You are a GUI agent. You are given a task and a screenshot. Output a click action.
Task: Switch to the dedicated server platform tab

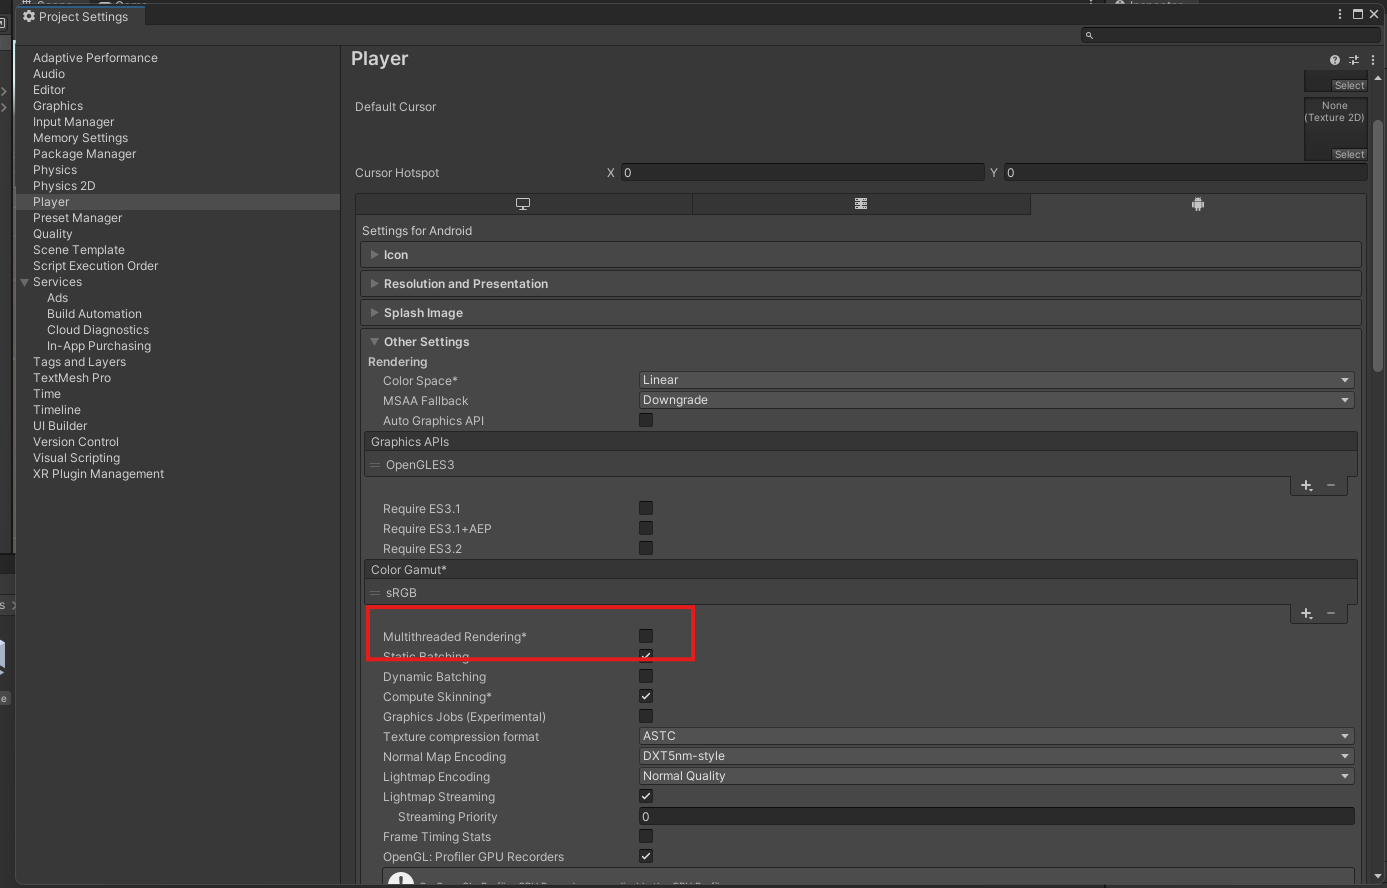[861, 204]
